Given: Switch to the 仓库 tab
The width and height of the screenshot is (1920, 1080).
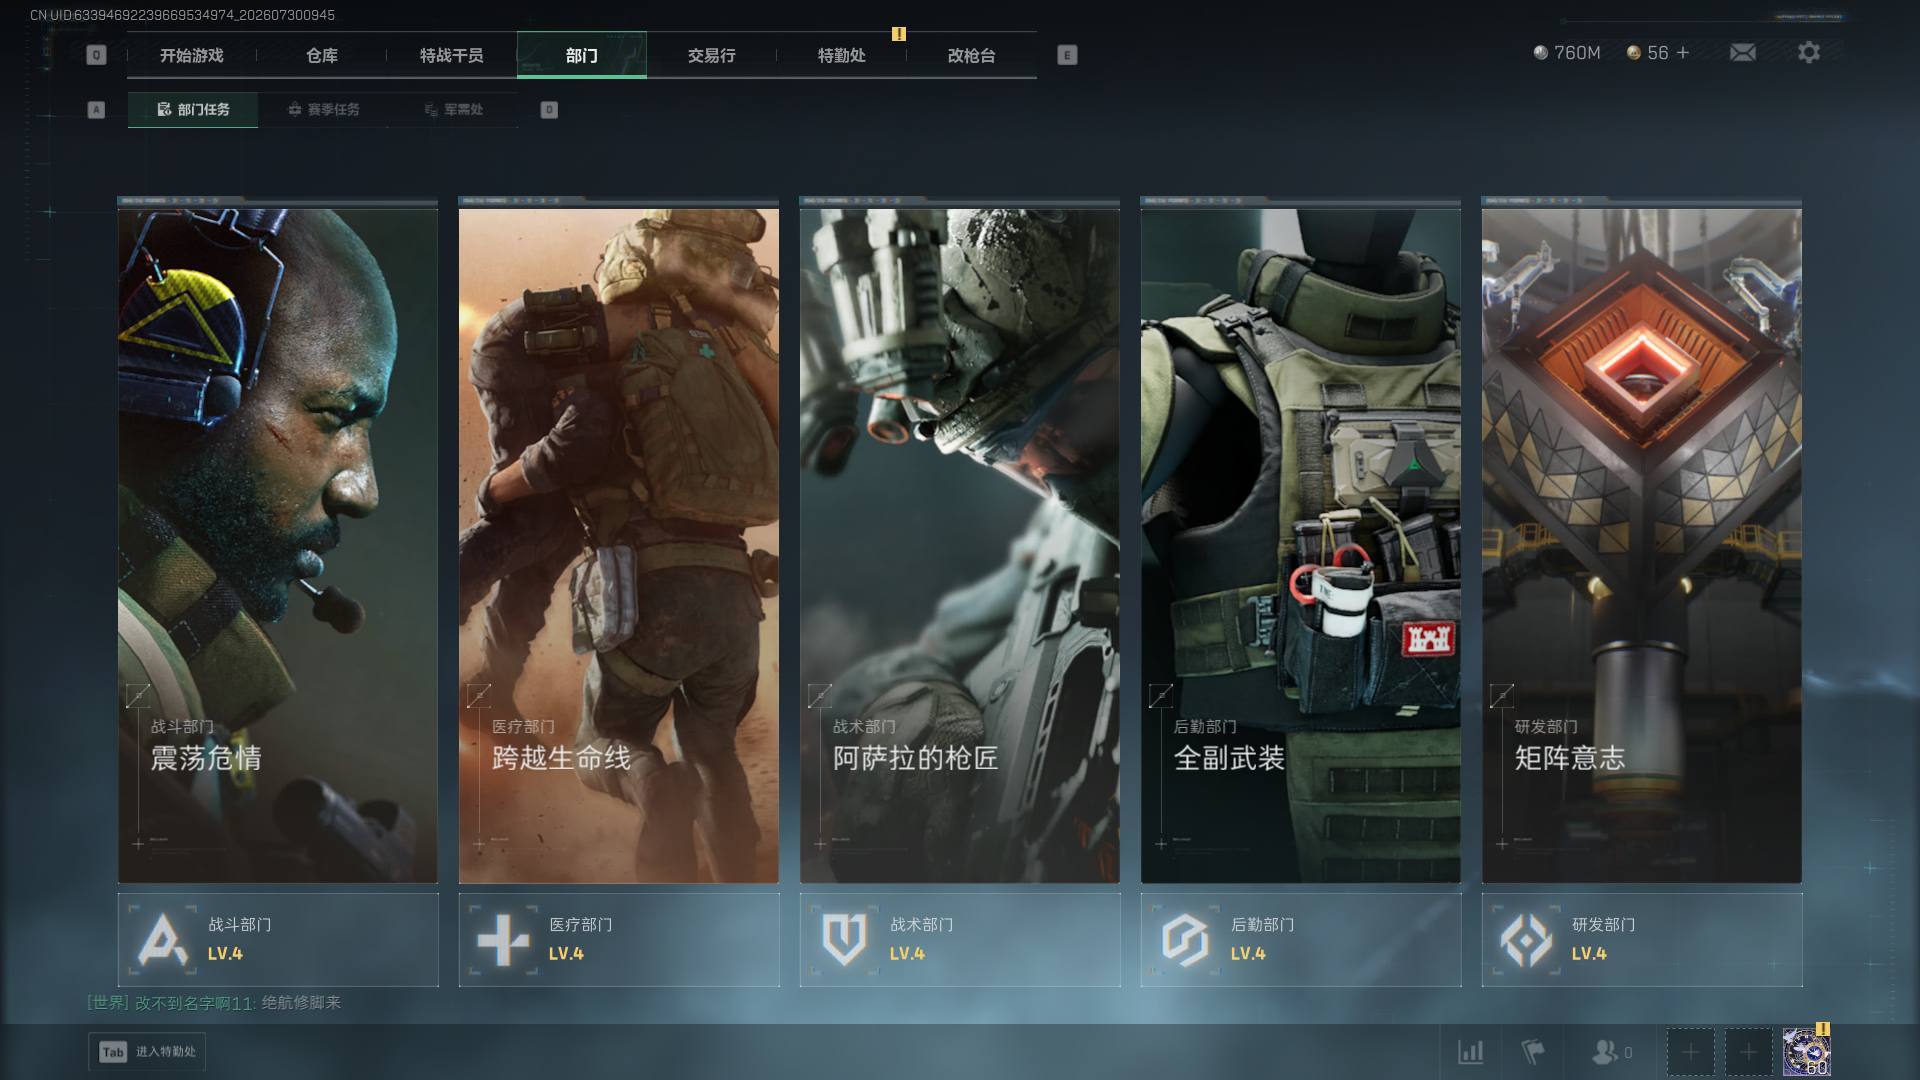Looking at the screenshot, I should pos(321,55).
